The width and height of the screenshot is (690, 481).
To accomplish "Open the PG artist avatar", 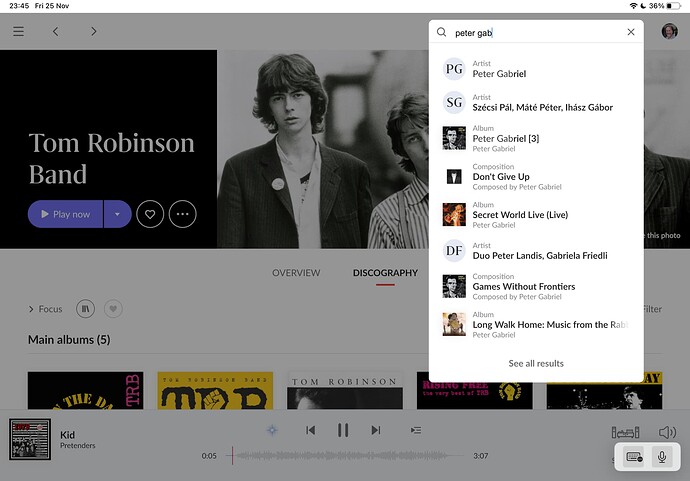I will [454, 69].
